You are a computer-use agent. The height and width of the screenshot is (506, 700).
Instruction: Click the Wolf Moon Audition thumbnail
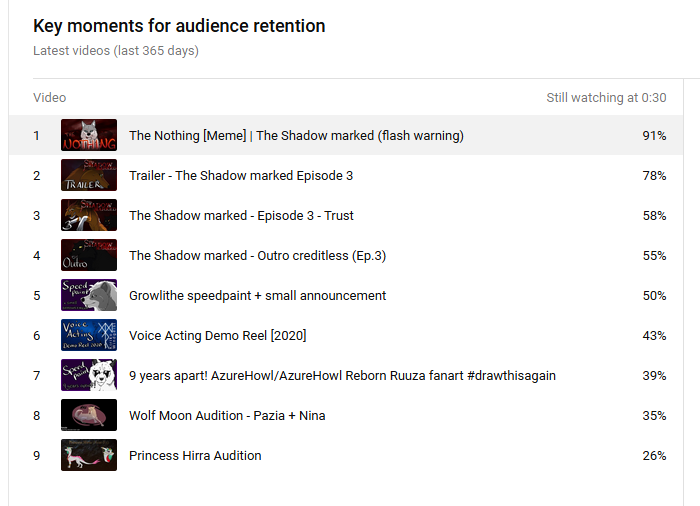[89, 415]
